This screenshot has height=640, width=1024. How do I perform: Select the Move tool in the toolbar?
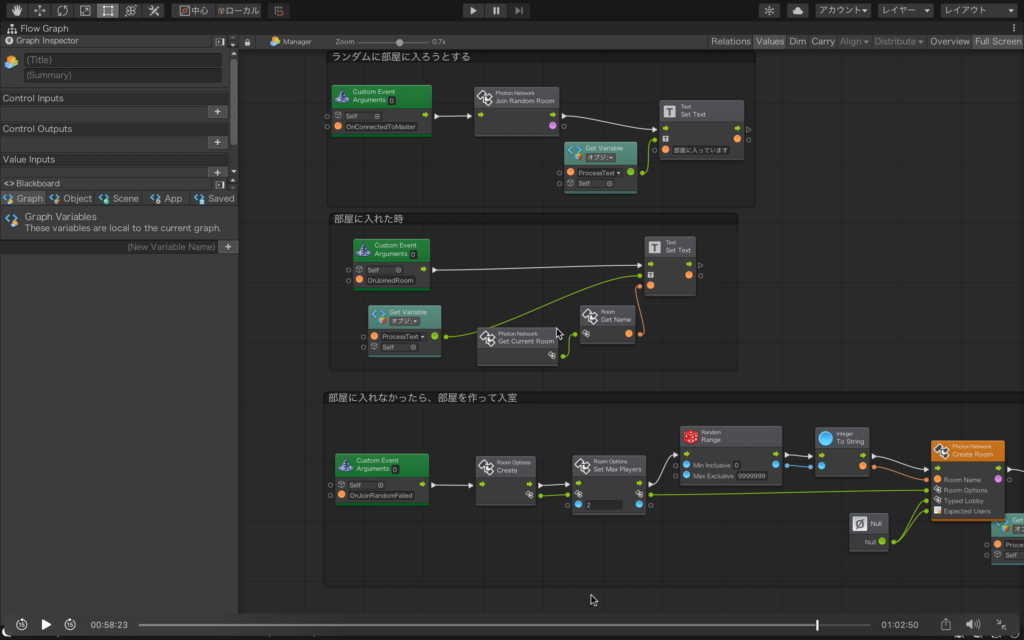[40, 10]
